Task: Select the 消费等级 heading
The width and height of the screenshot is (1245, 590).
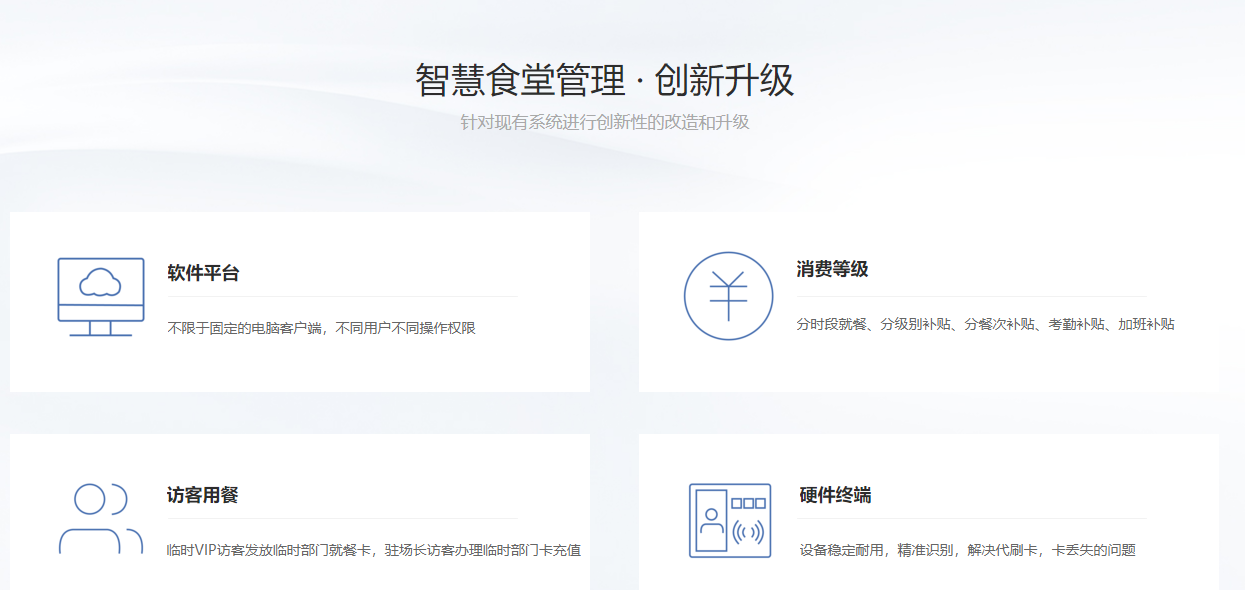Action: [832, 270]
